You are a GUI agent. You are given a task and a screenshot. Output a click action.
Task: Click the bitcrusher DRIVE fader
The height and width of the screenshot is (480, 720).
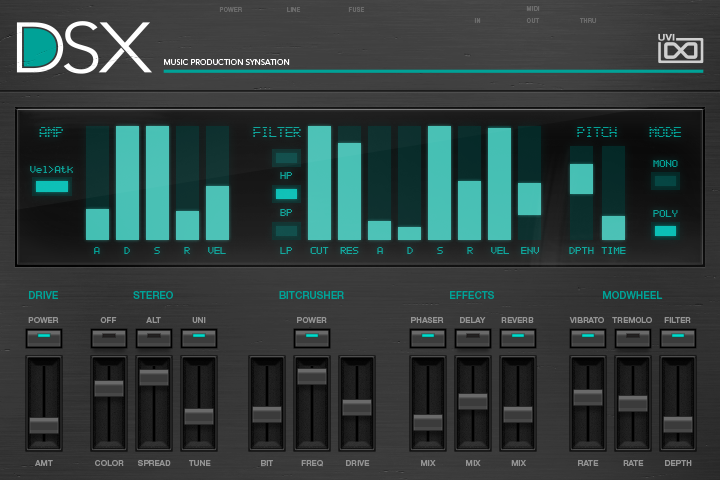coord(357,407)
